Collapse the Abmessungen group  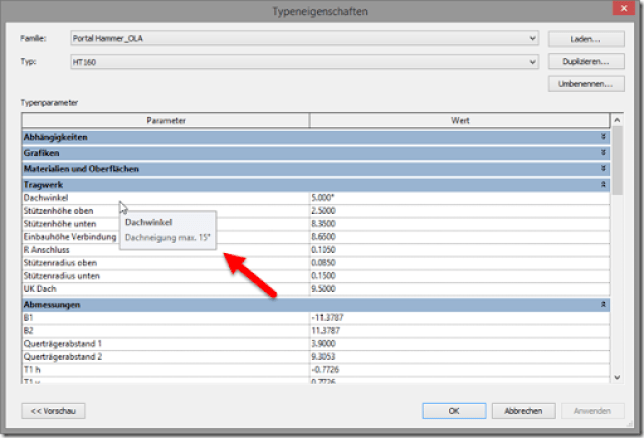click(x=603, y=304)
